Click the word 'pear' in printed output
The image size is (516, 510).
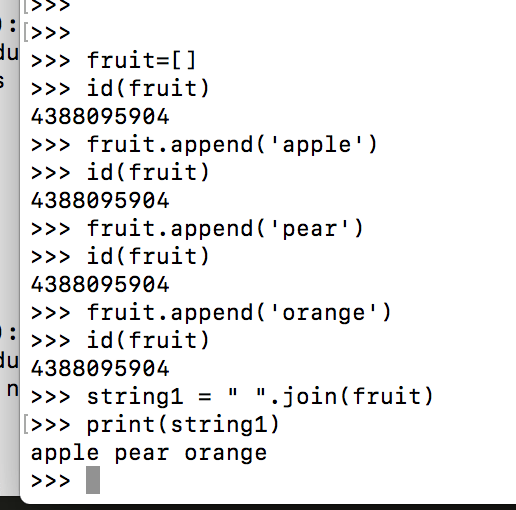pyautogui.click(x=142, y=454)
